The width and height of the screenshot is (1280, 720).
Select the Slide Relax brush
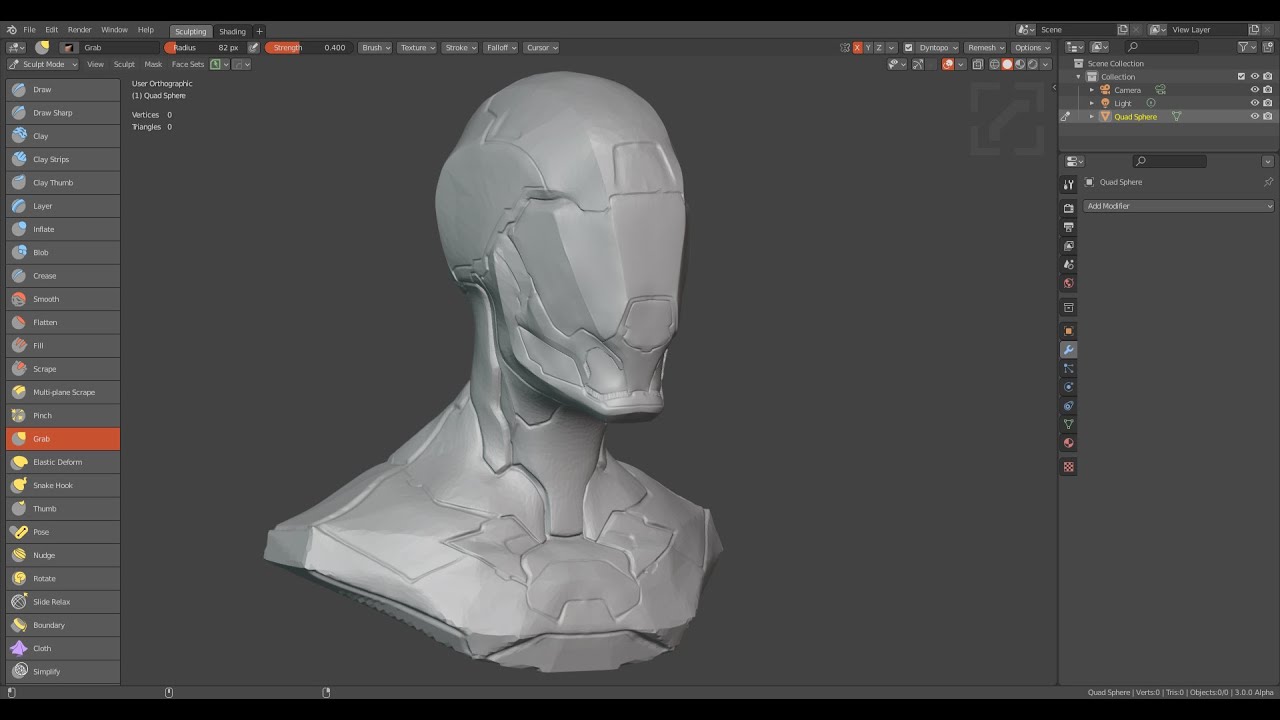point(63,602)
